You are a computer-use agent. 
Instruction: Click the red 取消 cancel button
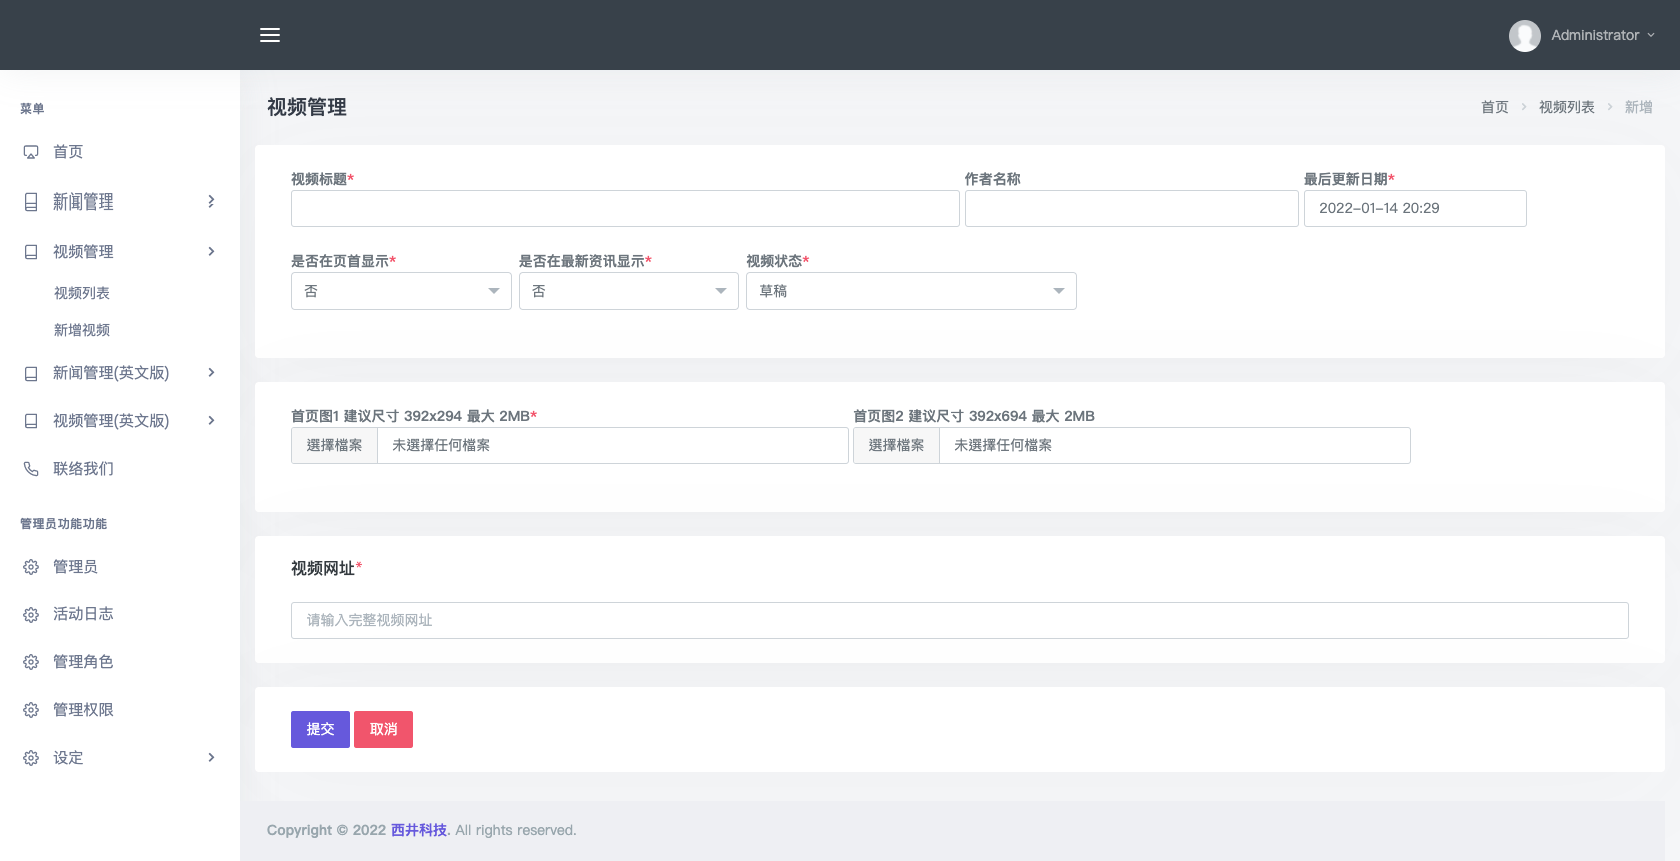383,729
